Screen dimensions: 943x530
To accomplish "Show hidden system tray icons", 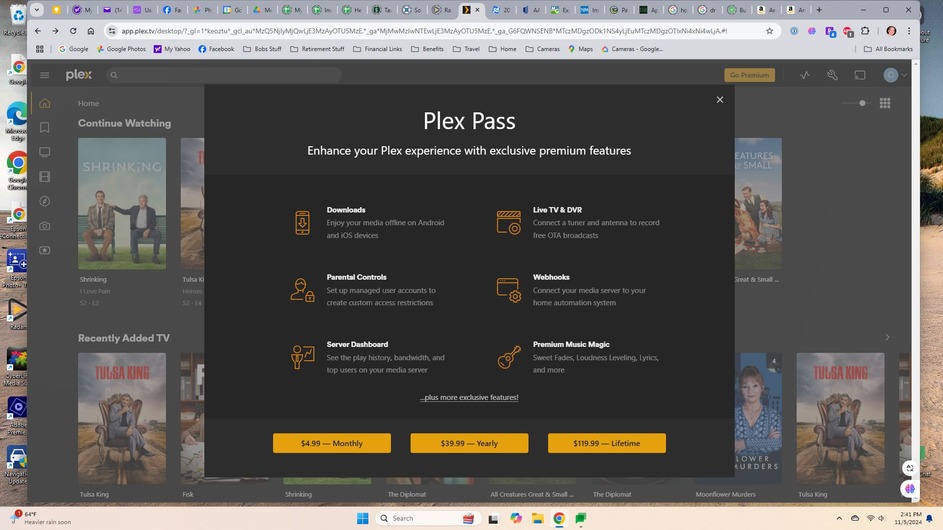I will (839, 518).
